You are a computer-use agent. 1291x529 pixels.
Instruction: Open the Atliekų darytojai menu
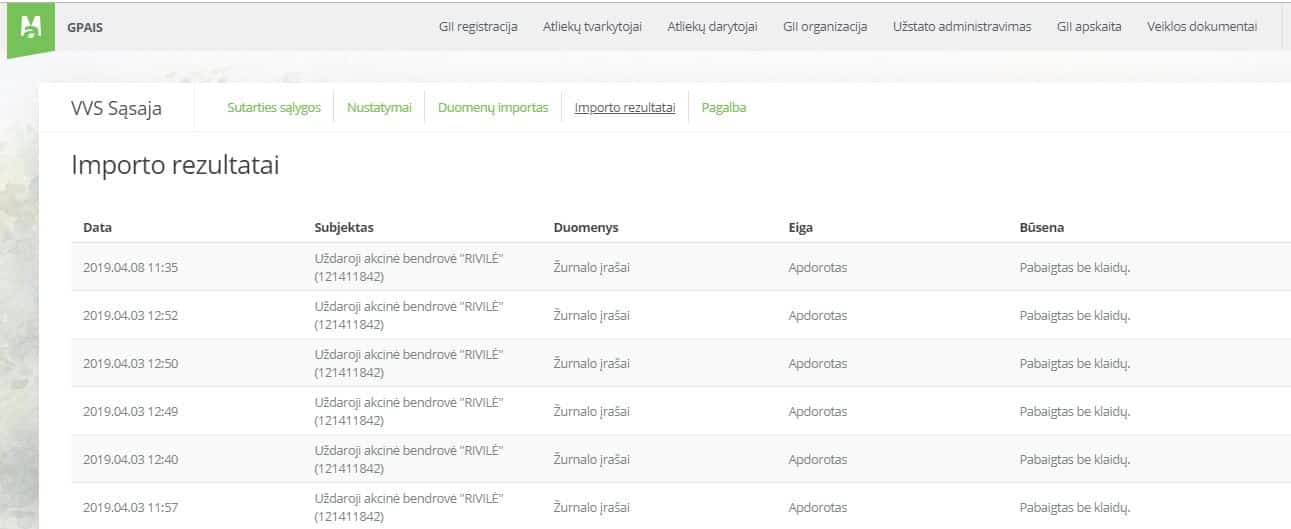(712, 27)
